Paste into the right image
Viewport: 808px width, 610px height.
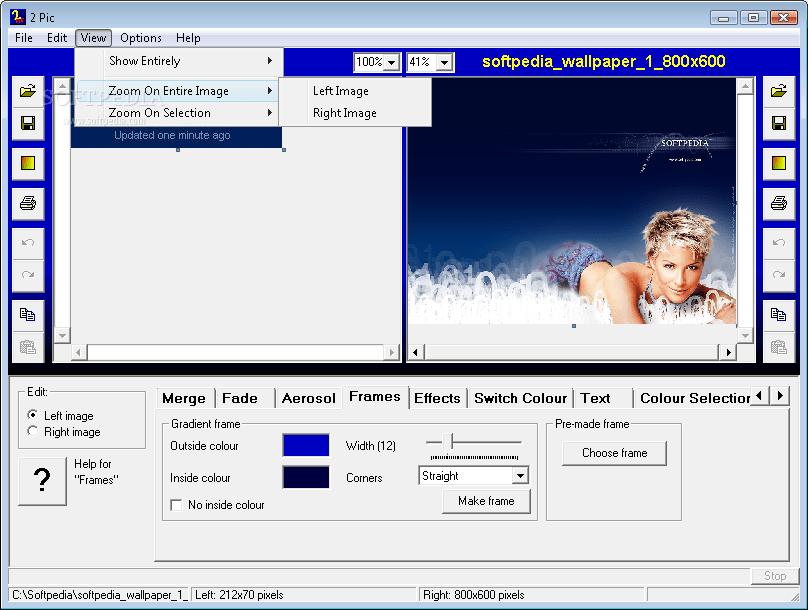(779, 347)
